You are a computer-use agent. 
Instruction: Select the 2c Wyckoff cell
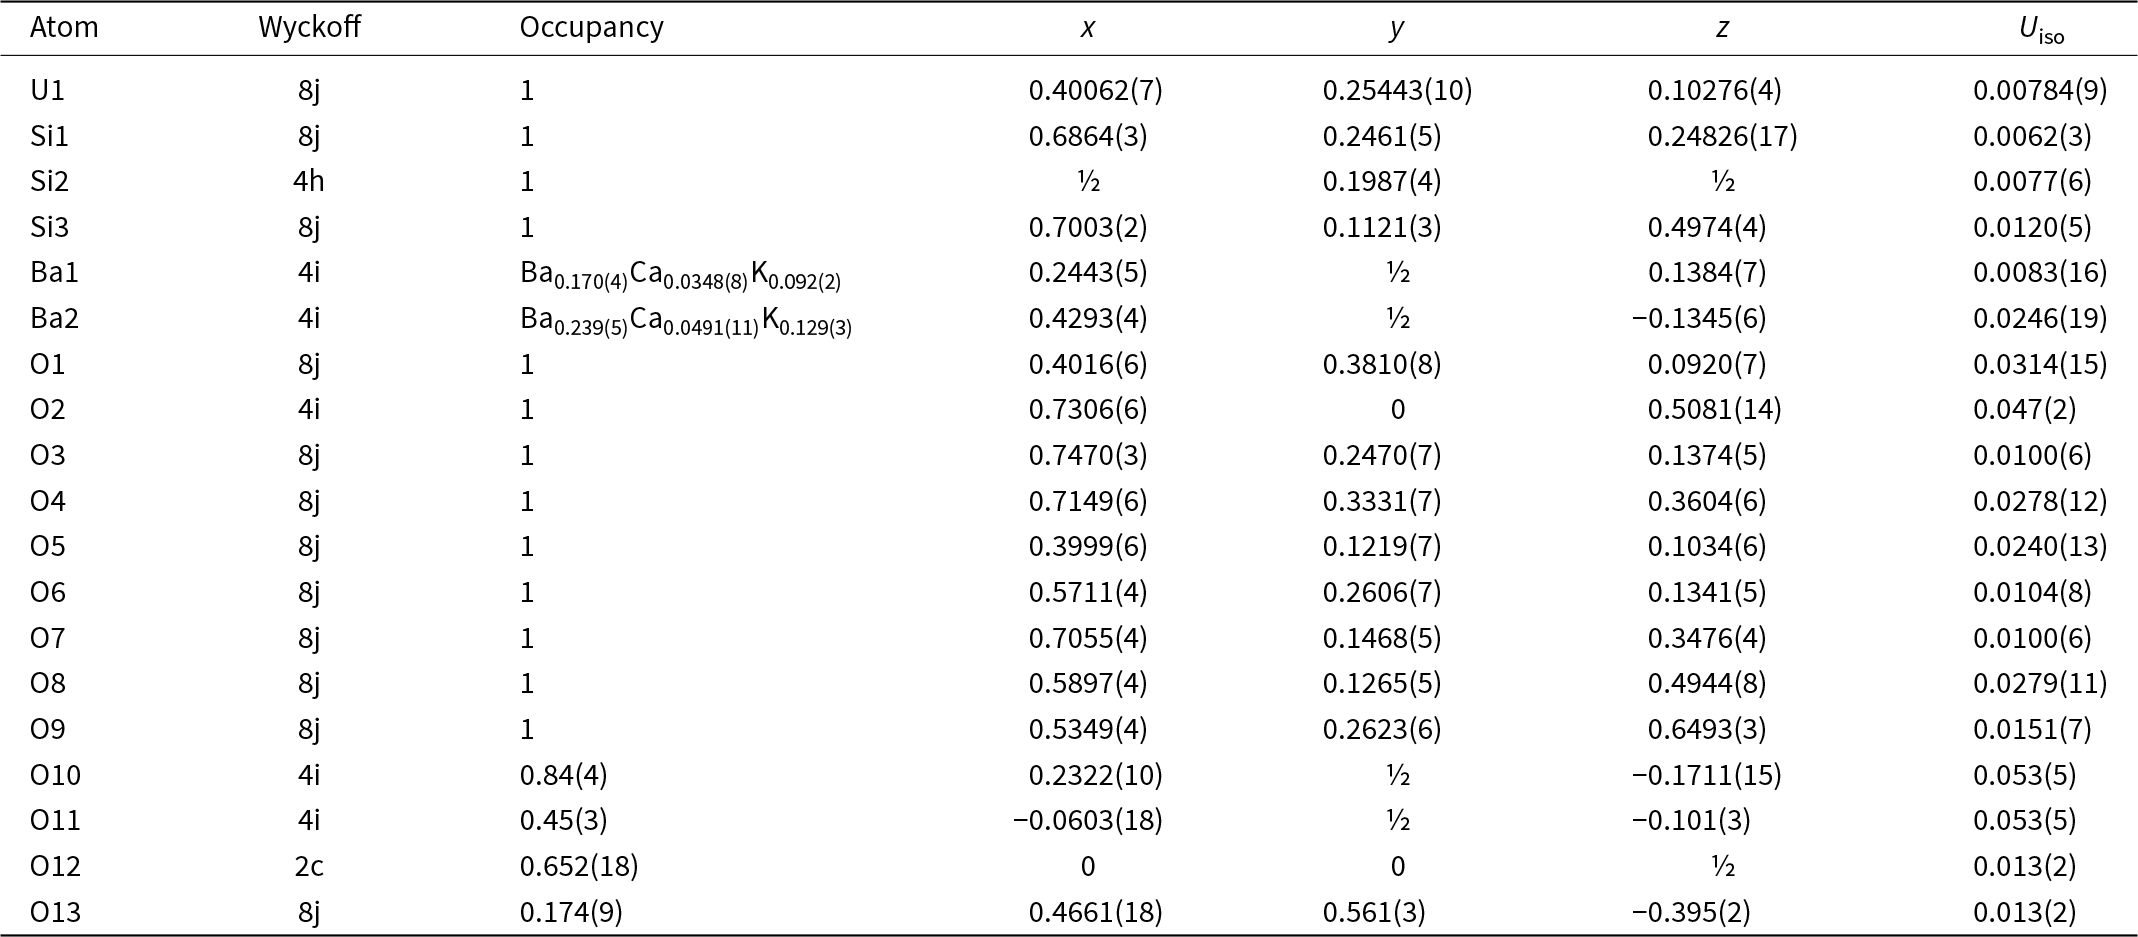click(309, 866)
